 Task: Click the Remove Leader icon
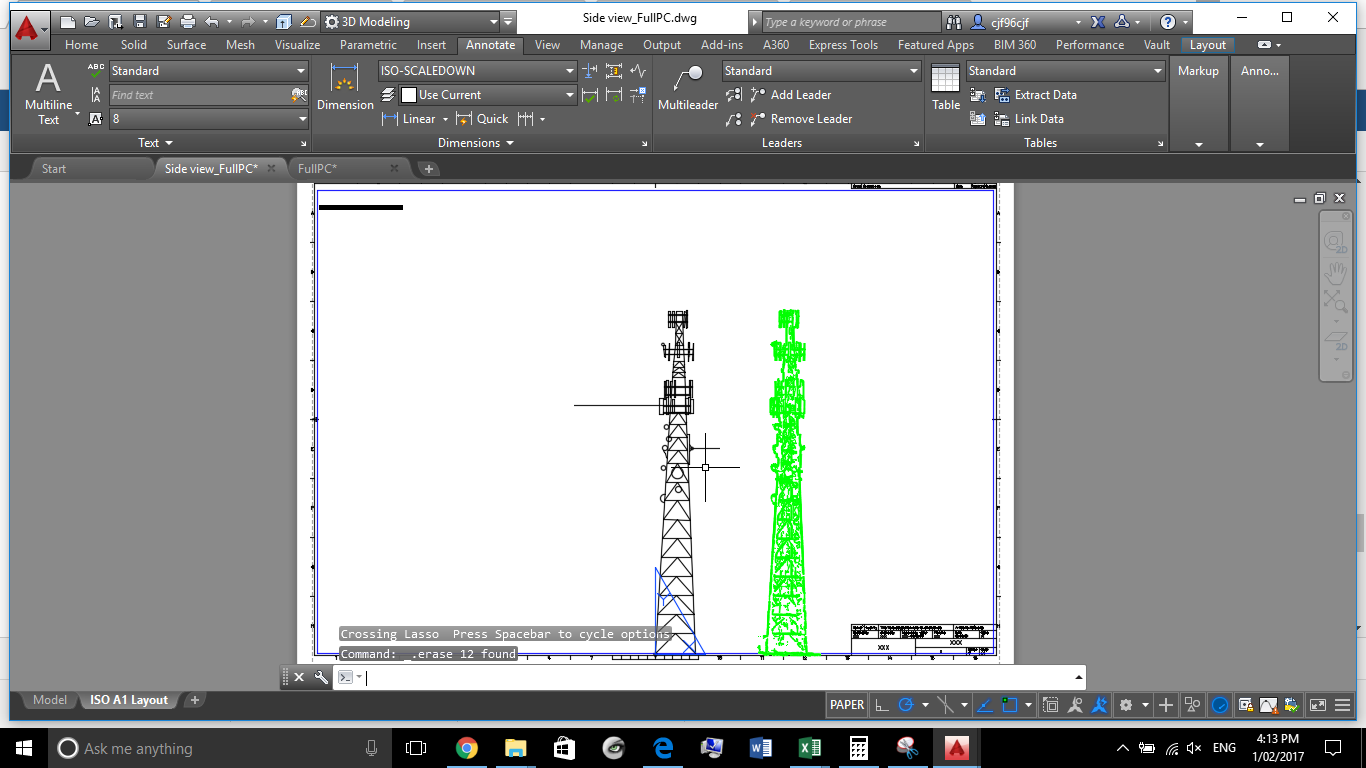click(x=805, y=118)
